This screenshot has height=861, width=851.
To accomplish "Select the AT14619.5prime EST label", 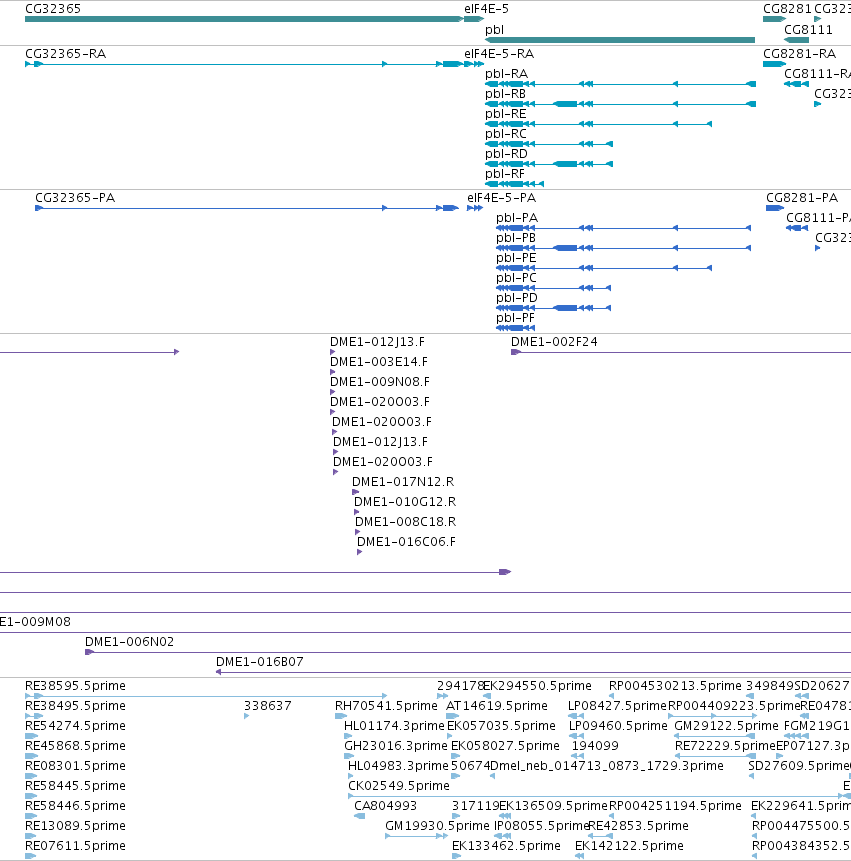I will [497, 706].
